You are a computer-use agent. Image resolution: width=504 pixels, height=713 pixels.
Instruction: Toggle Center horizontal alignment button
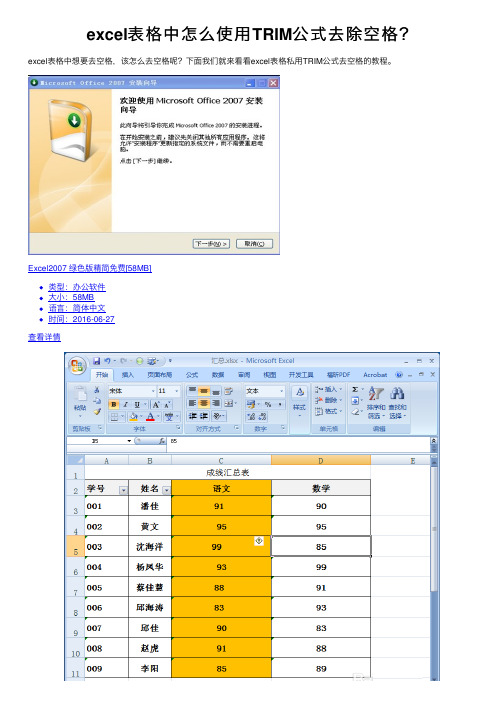point(204,403)
